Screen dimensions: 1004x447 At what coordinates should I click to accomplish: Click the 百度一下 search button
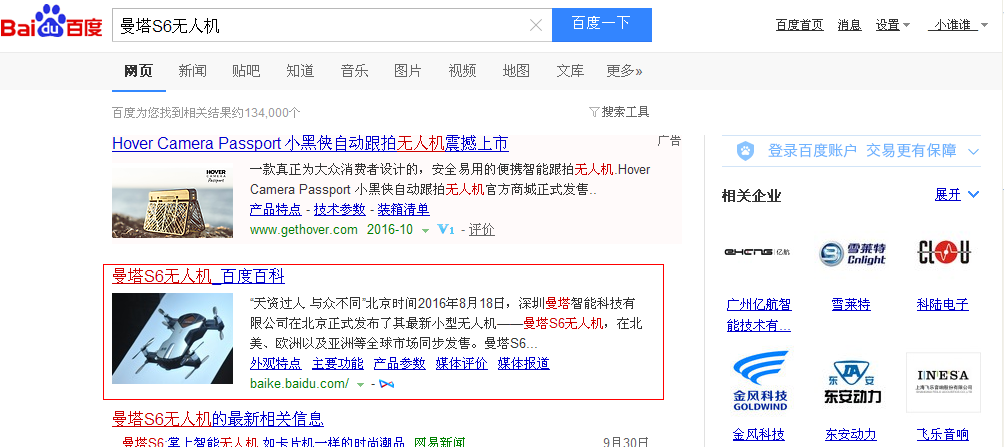point(601,25)
